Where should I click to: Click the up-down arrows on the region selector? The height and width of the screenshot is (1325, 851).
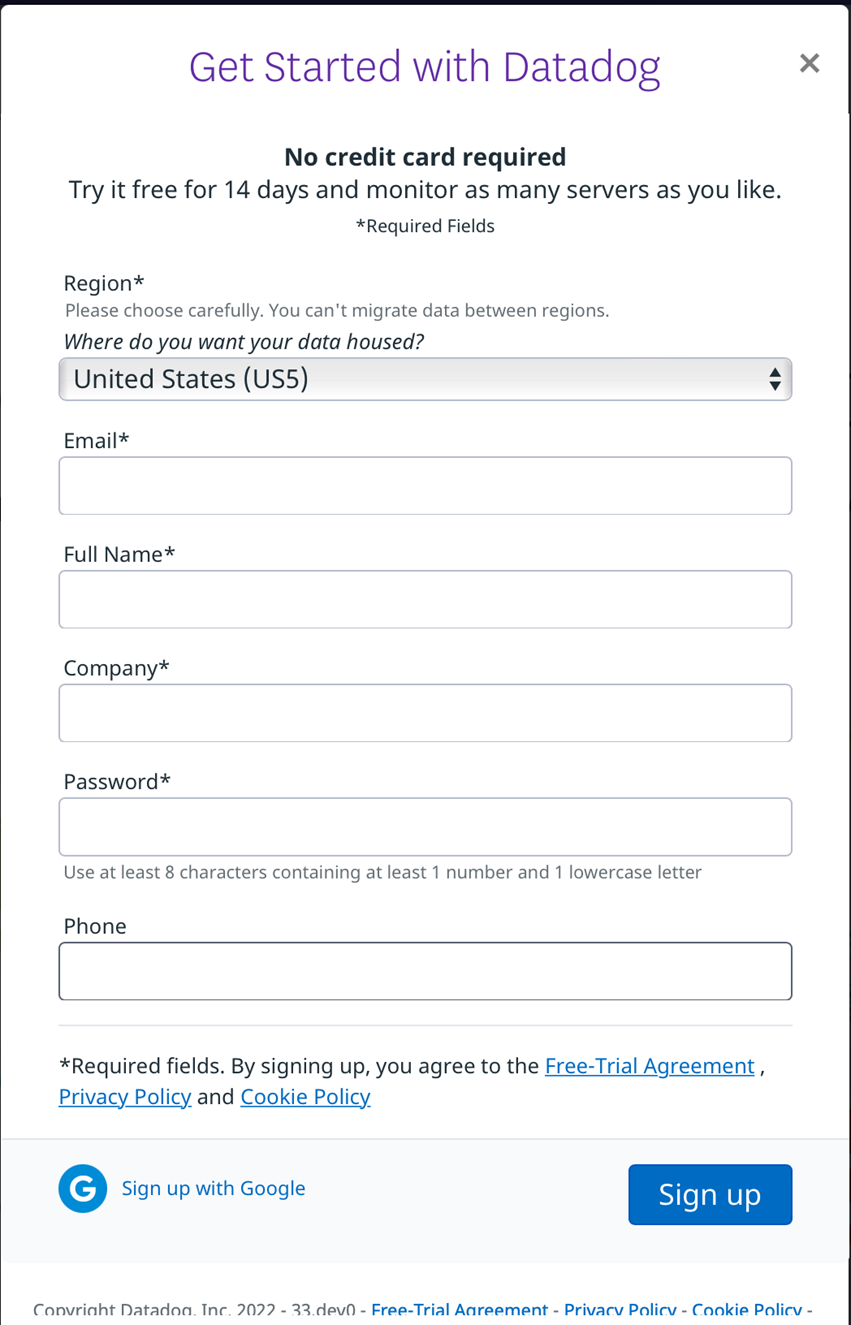775,379
